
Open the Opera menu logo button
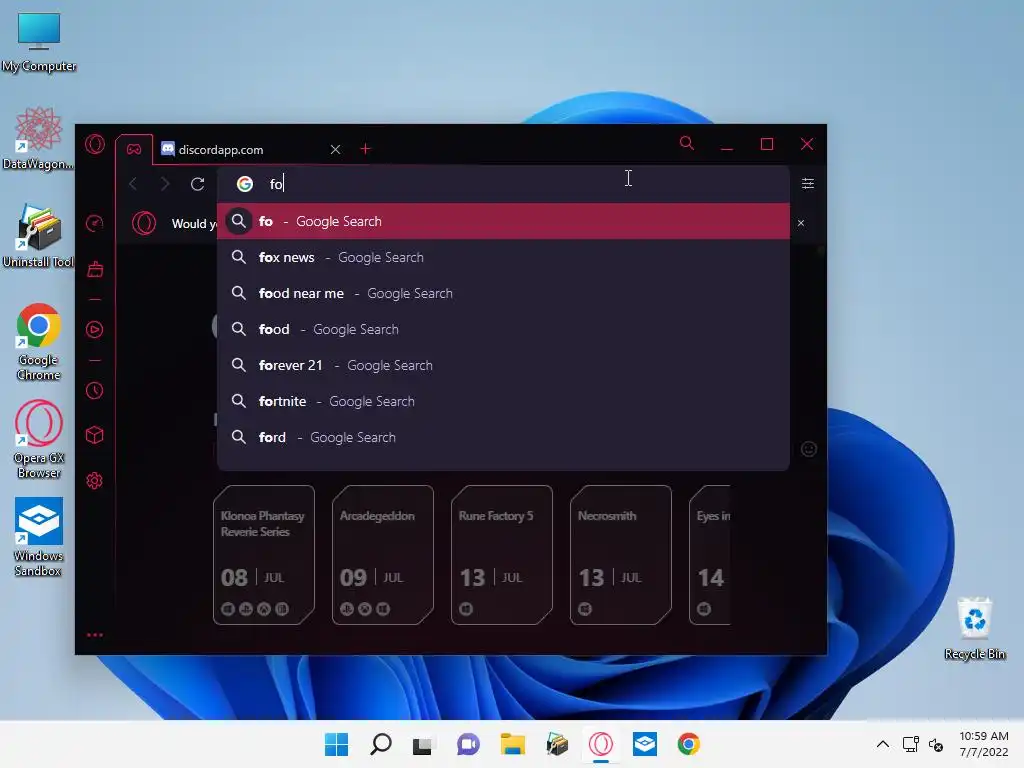pyautogui.click(x=95, y=144)
